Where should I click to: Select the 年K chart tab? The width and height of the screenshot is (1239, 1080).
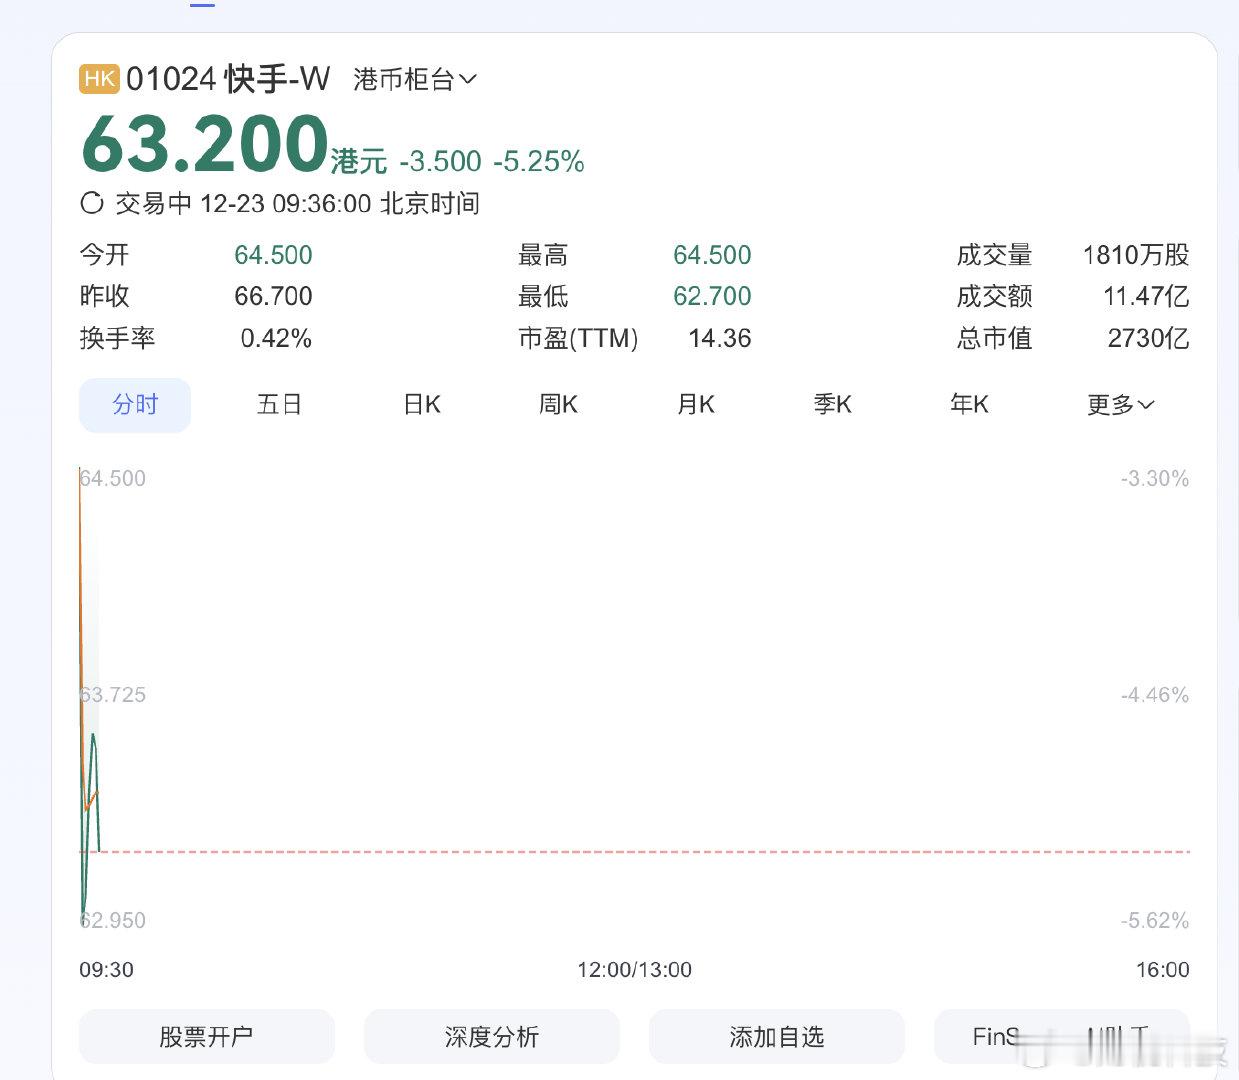click(970, 405)
